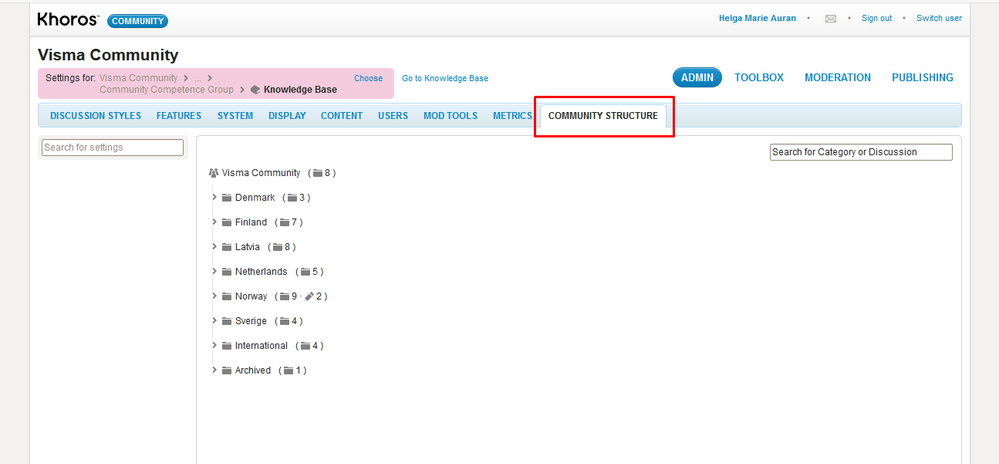This screenshot has height=464, width=999.
Task: Click the Latvia folder icon
Action: click(x=226, y=247)
